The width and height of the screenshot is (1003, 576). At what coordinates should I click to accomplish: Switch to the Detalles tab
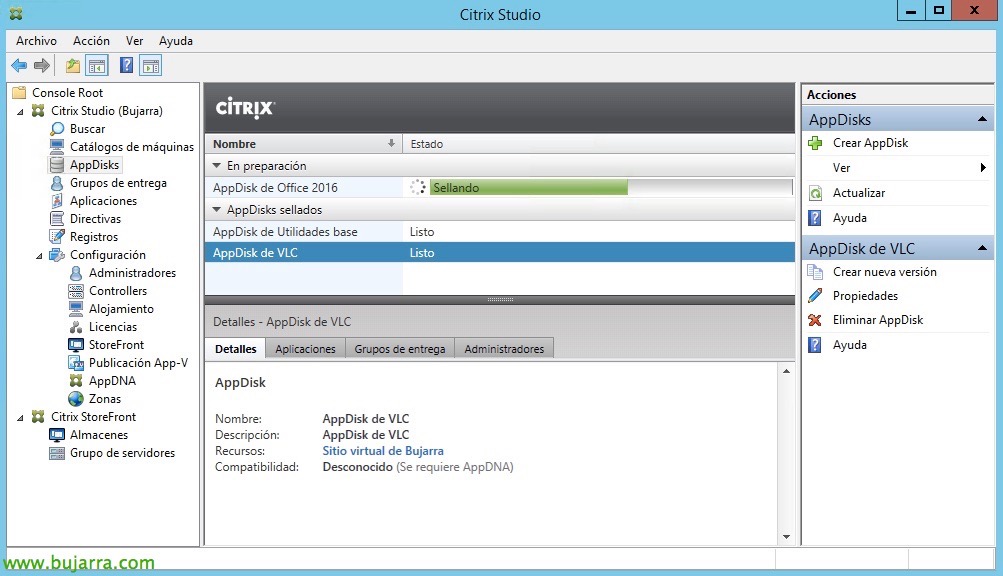(x=235, y=349)
